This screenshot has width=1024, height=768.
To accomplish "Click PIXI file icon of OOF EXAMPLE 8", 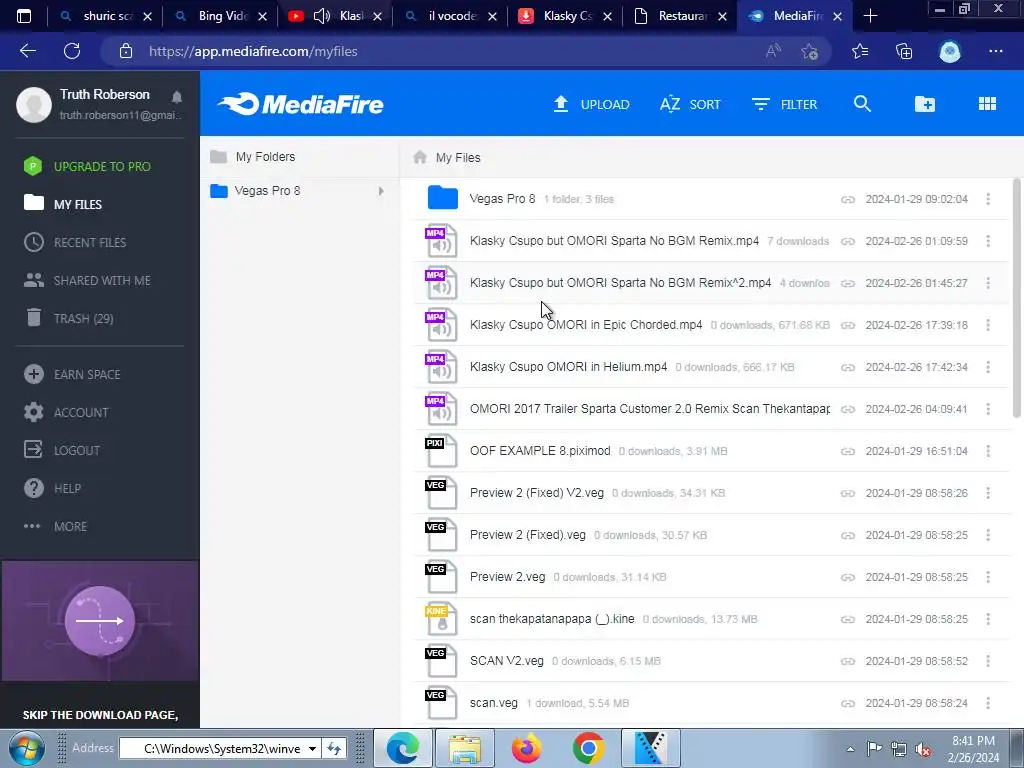I will point(441,451).
